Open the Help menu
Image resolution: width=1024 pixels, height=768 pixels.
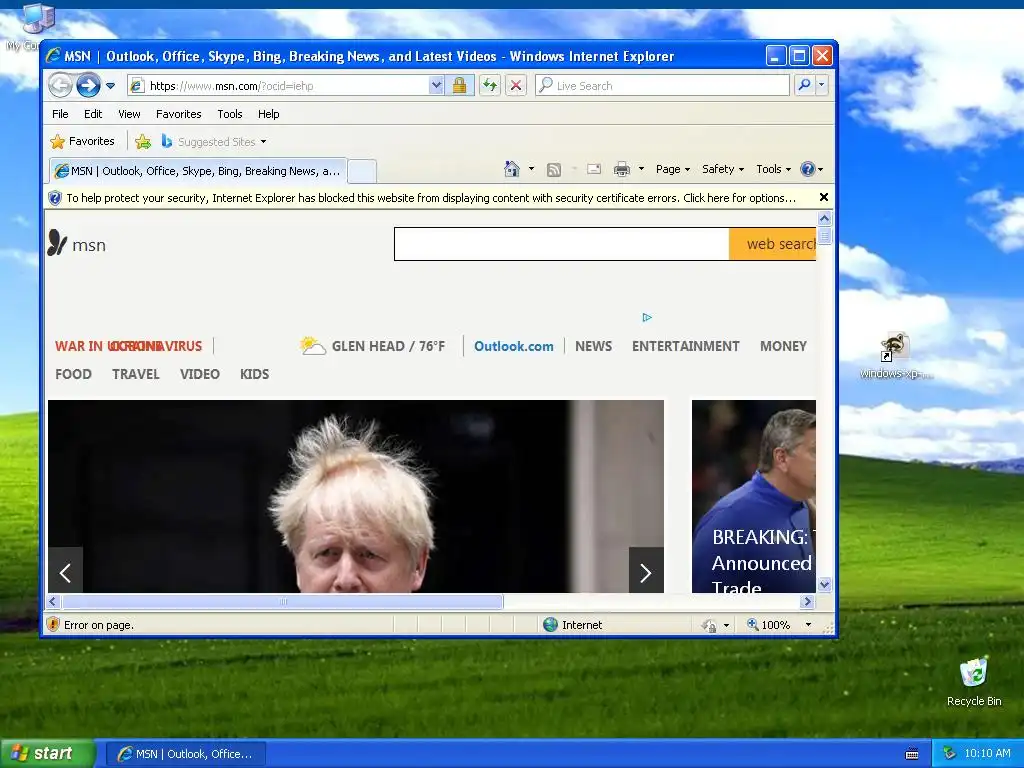268,114
